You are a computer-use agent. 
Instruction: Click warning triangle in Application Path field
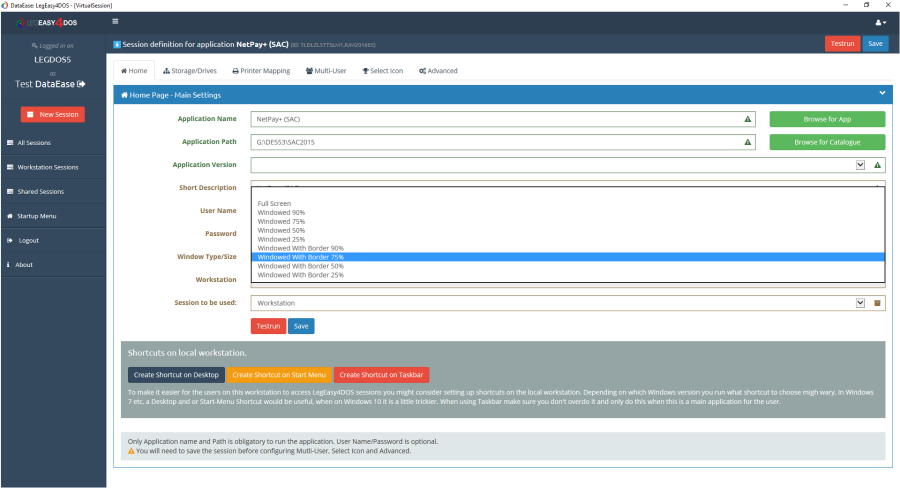point(747,142)
